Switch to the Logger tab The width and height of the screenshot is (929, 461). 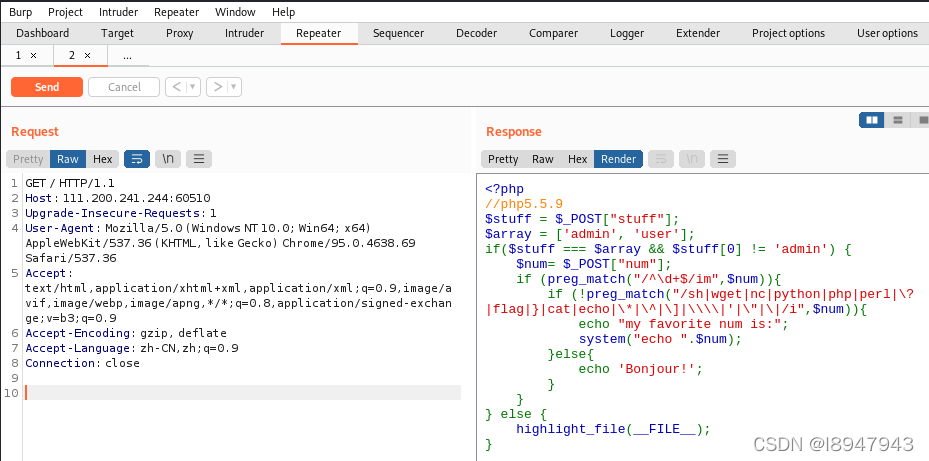pos(627,33)
